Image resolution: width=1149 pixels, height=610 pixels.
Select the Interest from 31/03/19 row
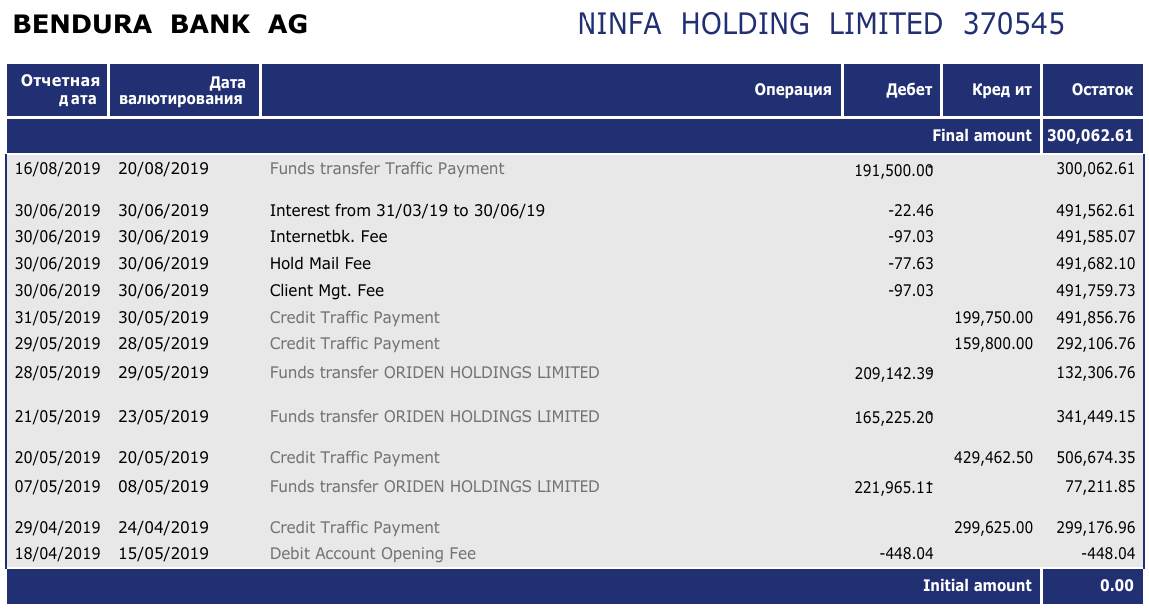(x=407, y=211)
